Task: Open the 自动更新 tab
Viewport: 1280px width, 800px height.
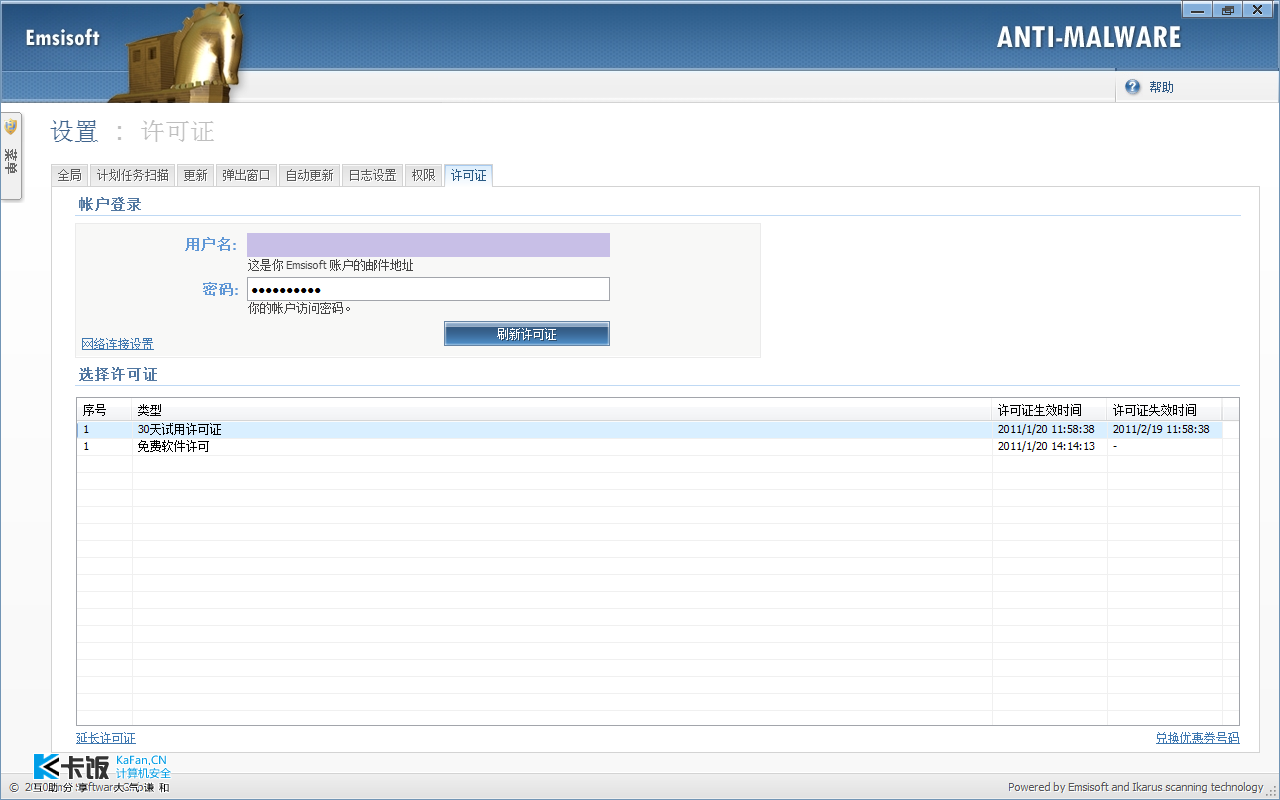Action: tap(309, 175)
